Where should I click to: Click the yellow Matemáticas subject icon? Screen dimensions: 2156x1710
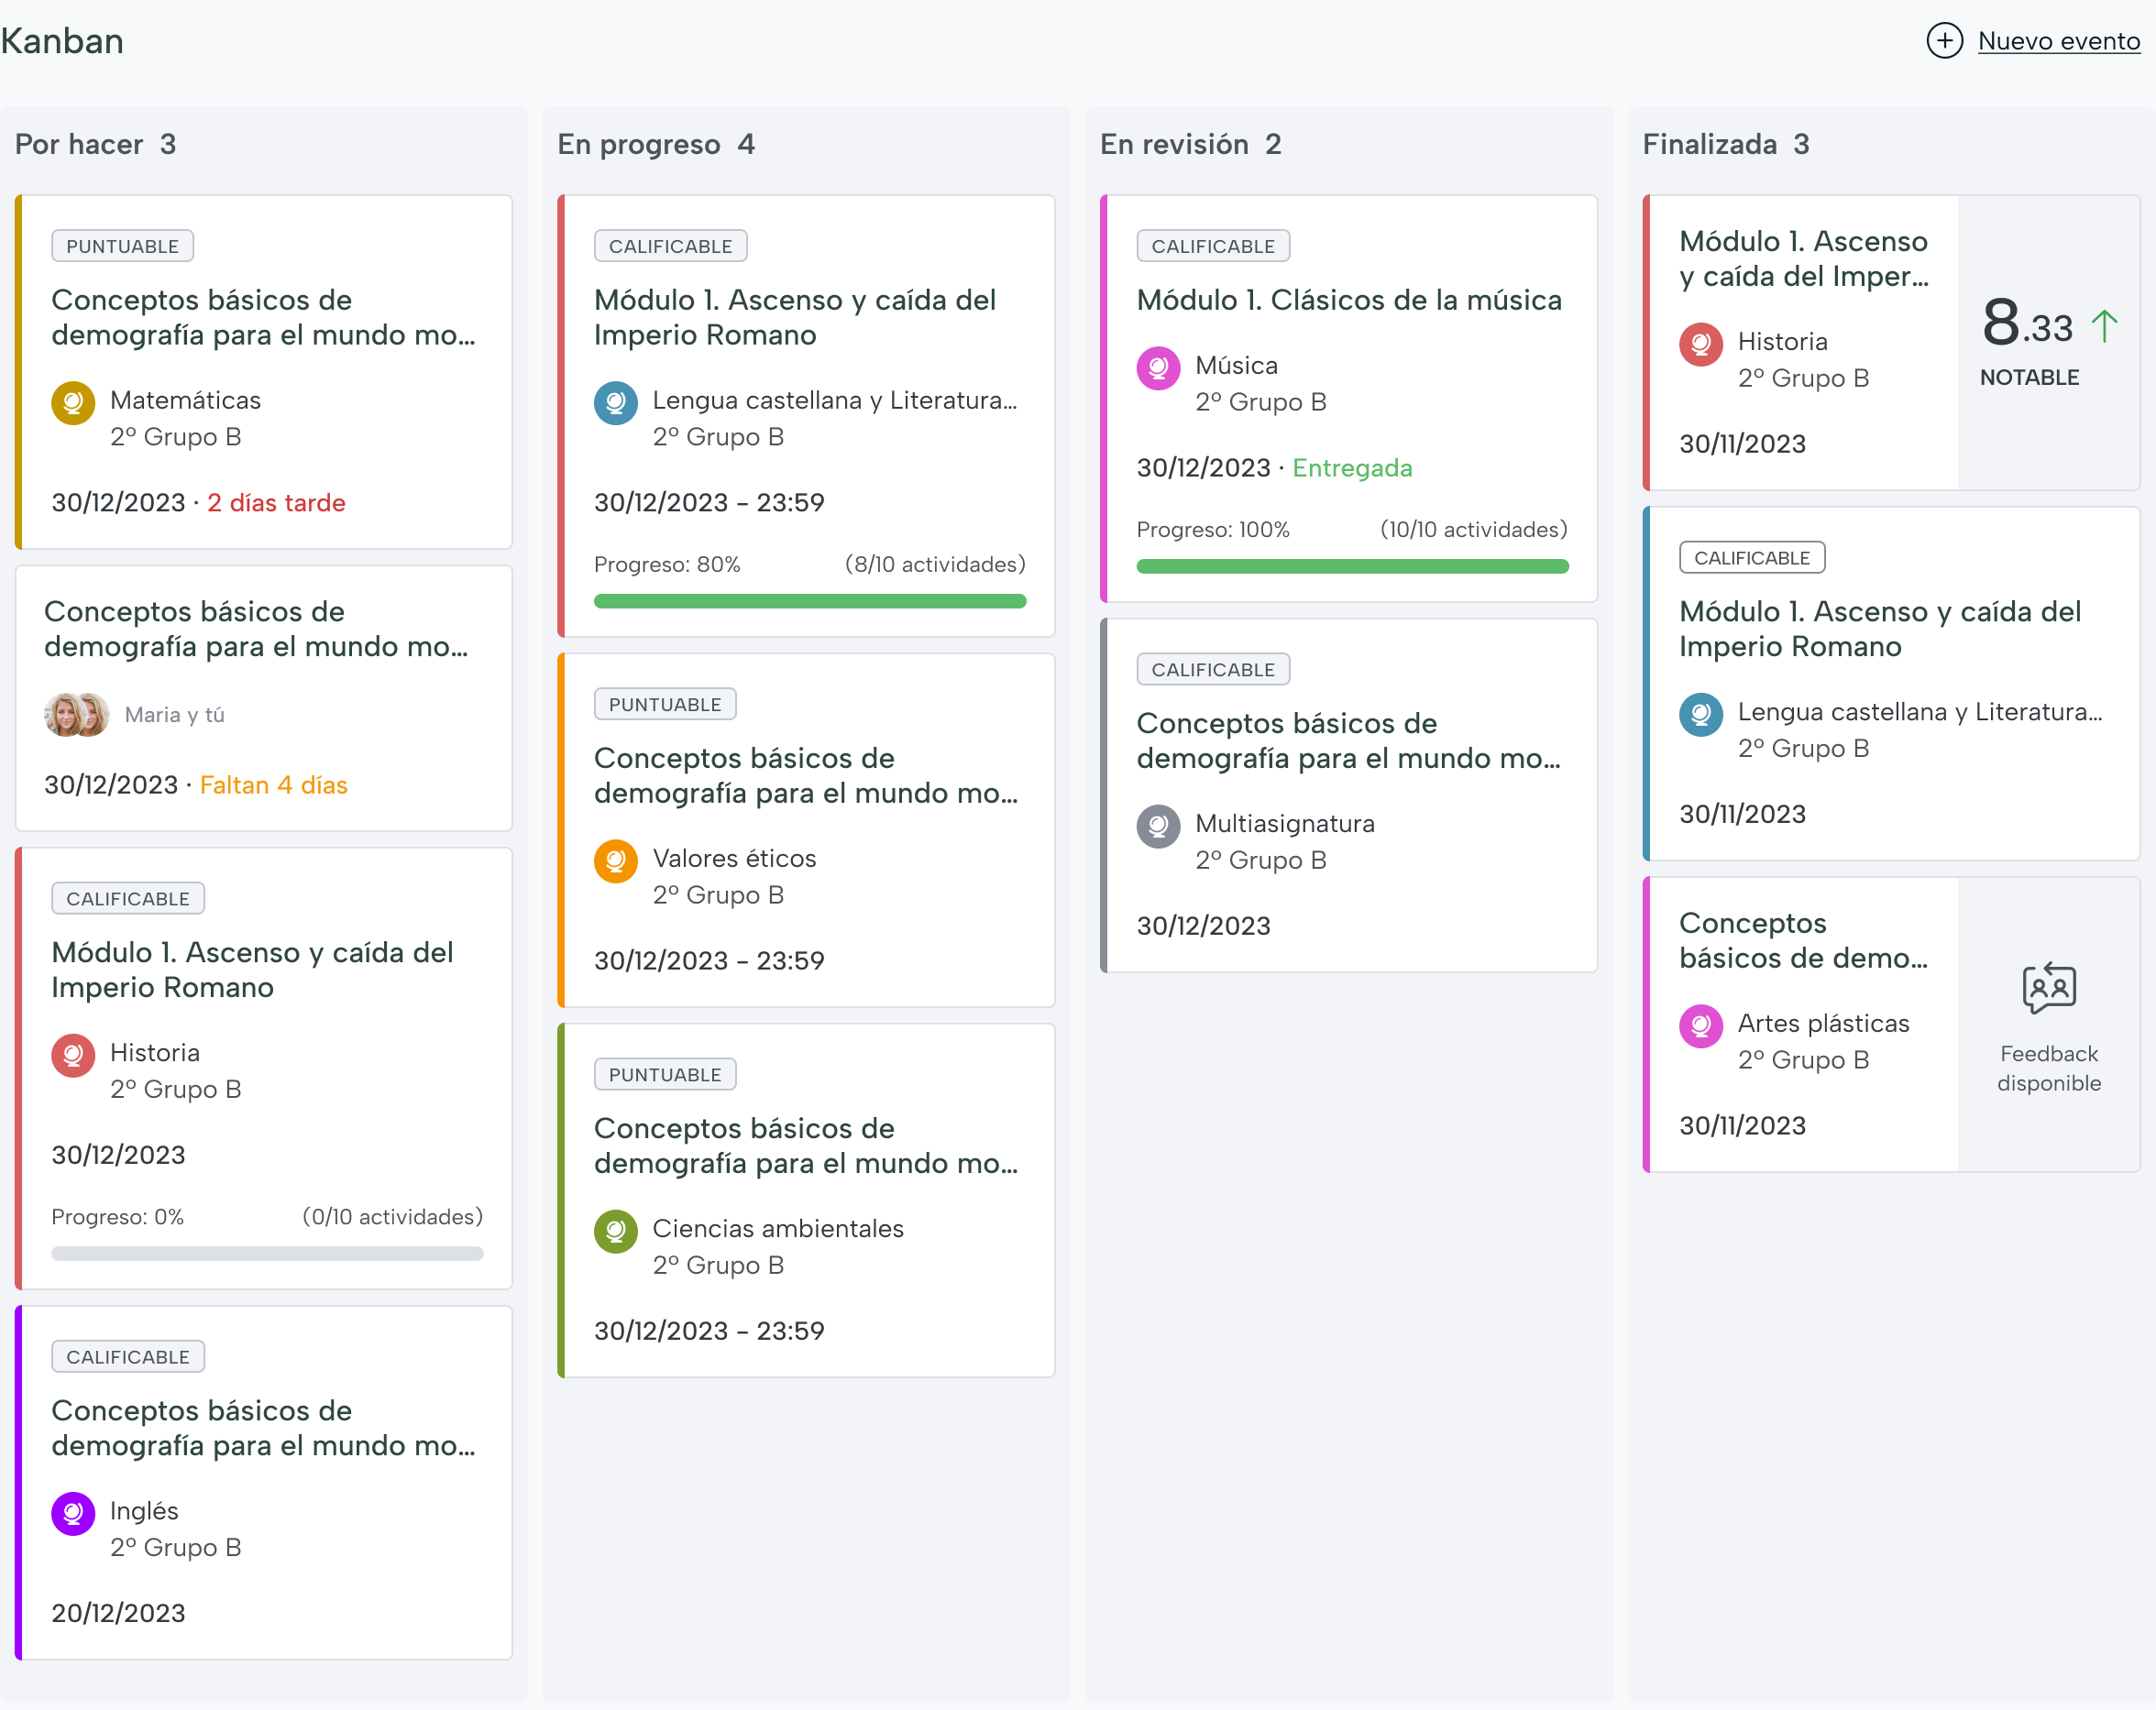pyautogui.click(x=73, y=403)
